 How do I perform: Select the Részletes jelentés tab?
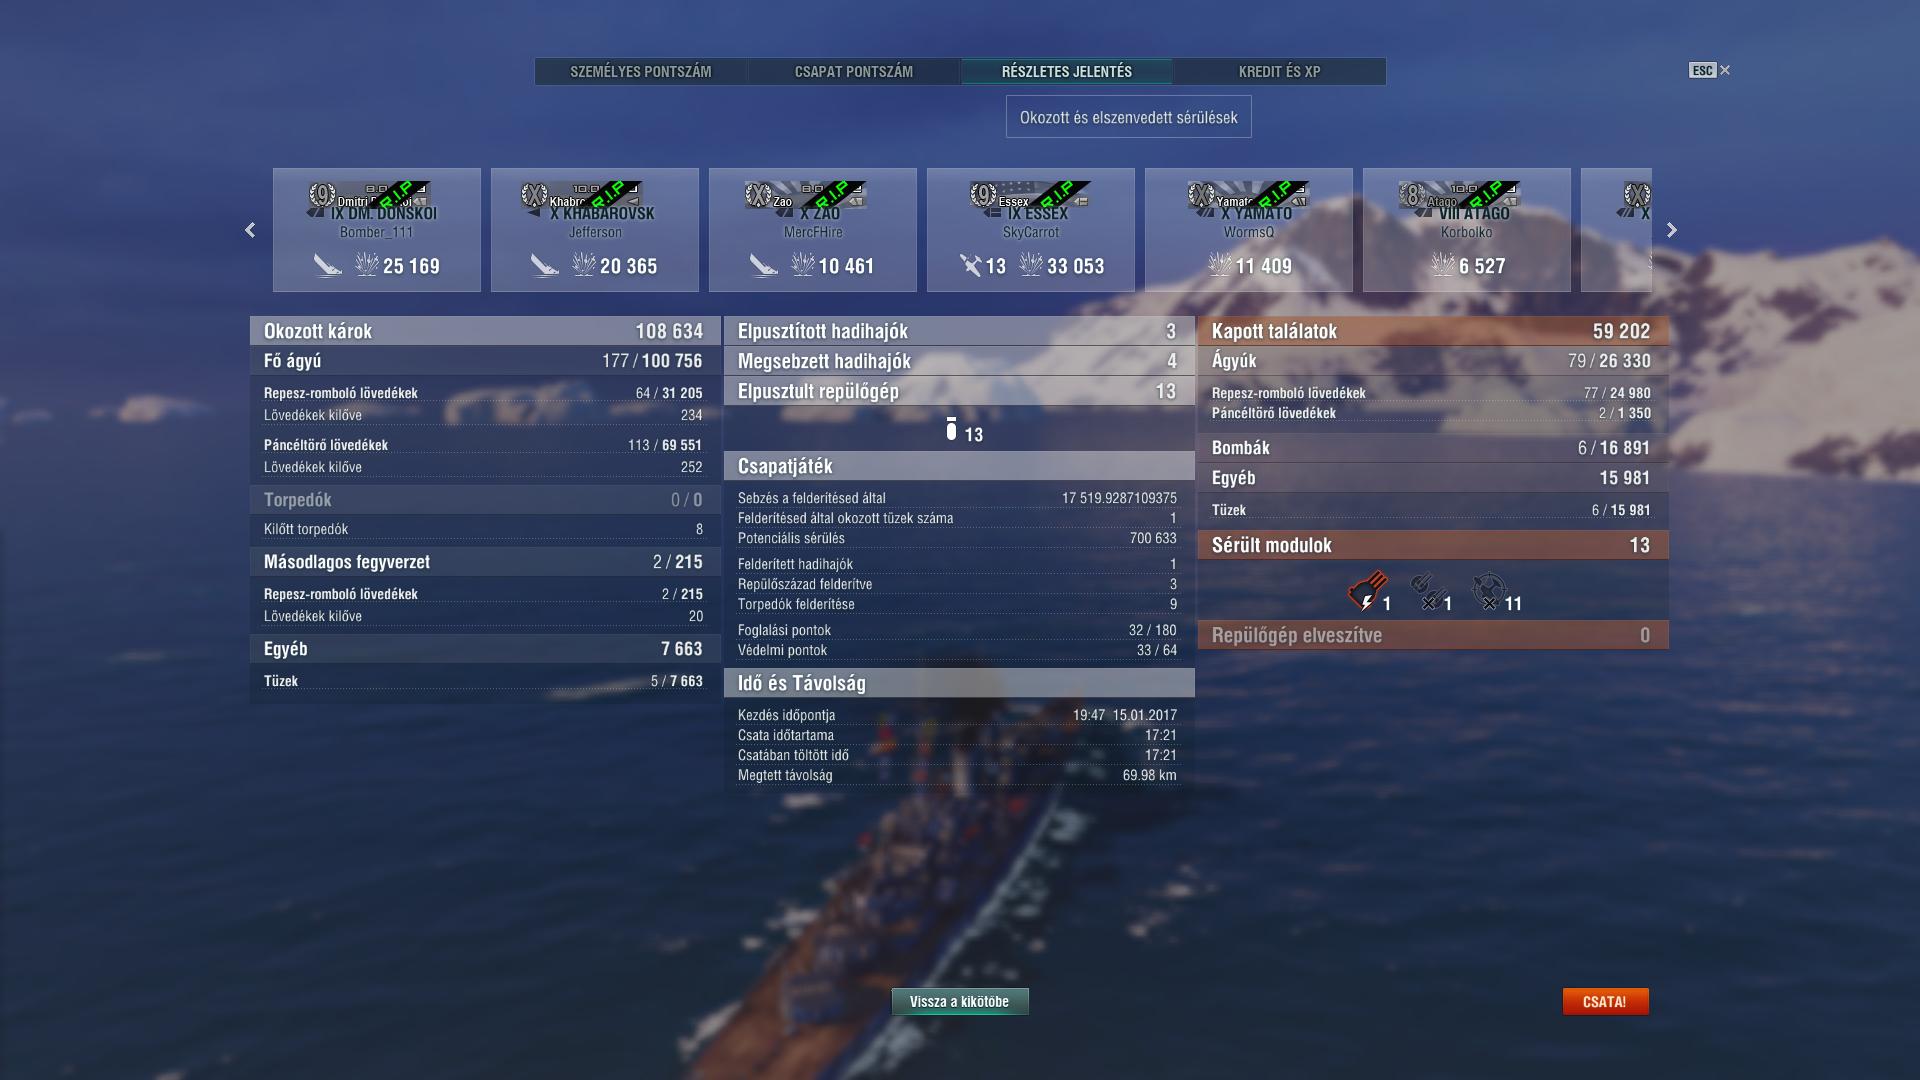point(1067,71)
